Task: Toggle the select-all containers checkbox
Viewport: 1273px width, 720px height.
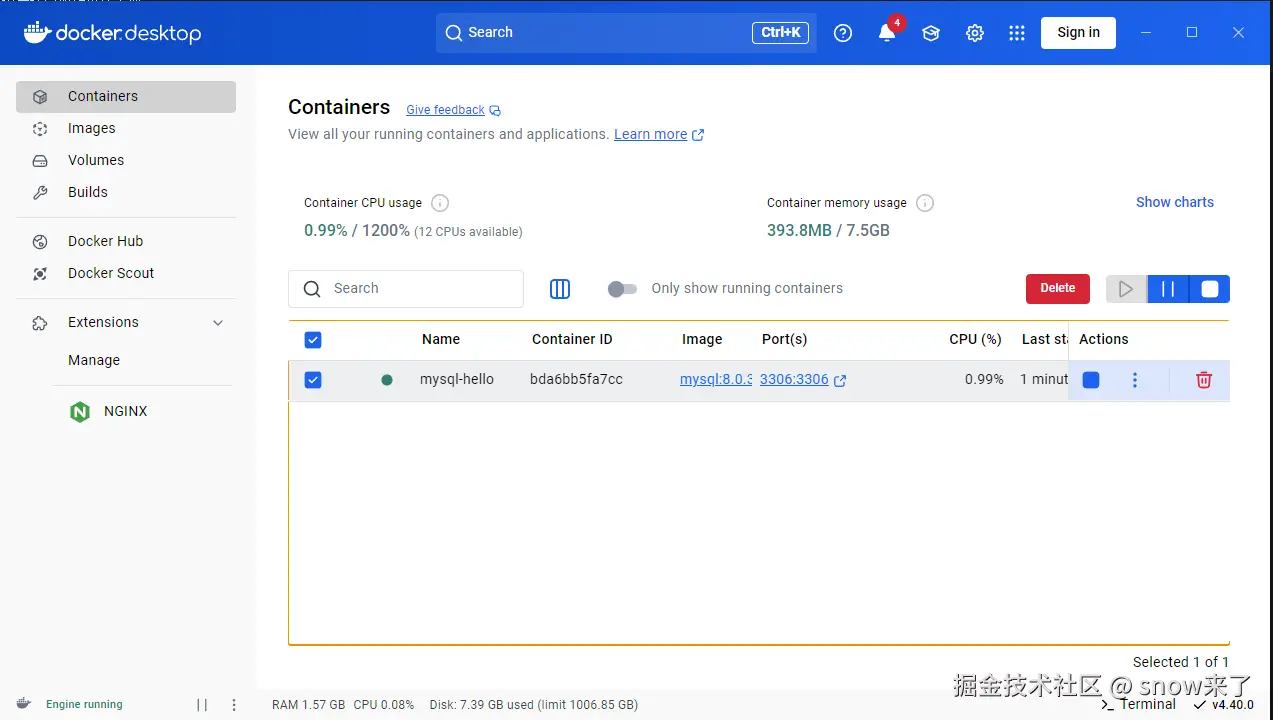Action: click(313, 340)
